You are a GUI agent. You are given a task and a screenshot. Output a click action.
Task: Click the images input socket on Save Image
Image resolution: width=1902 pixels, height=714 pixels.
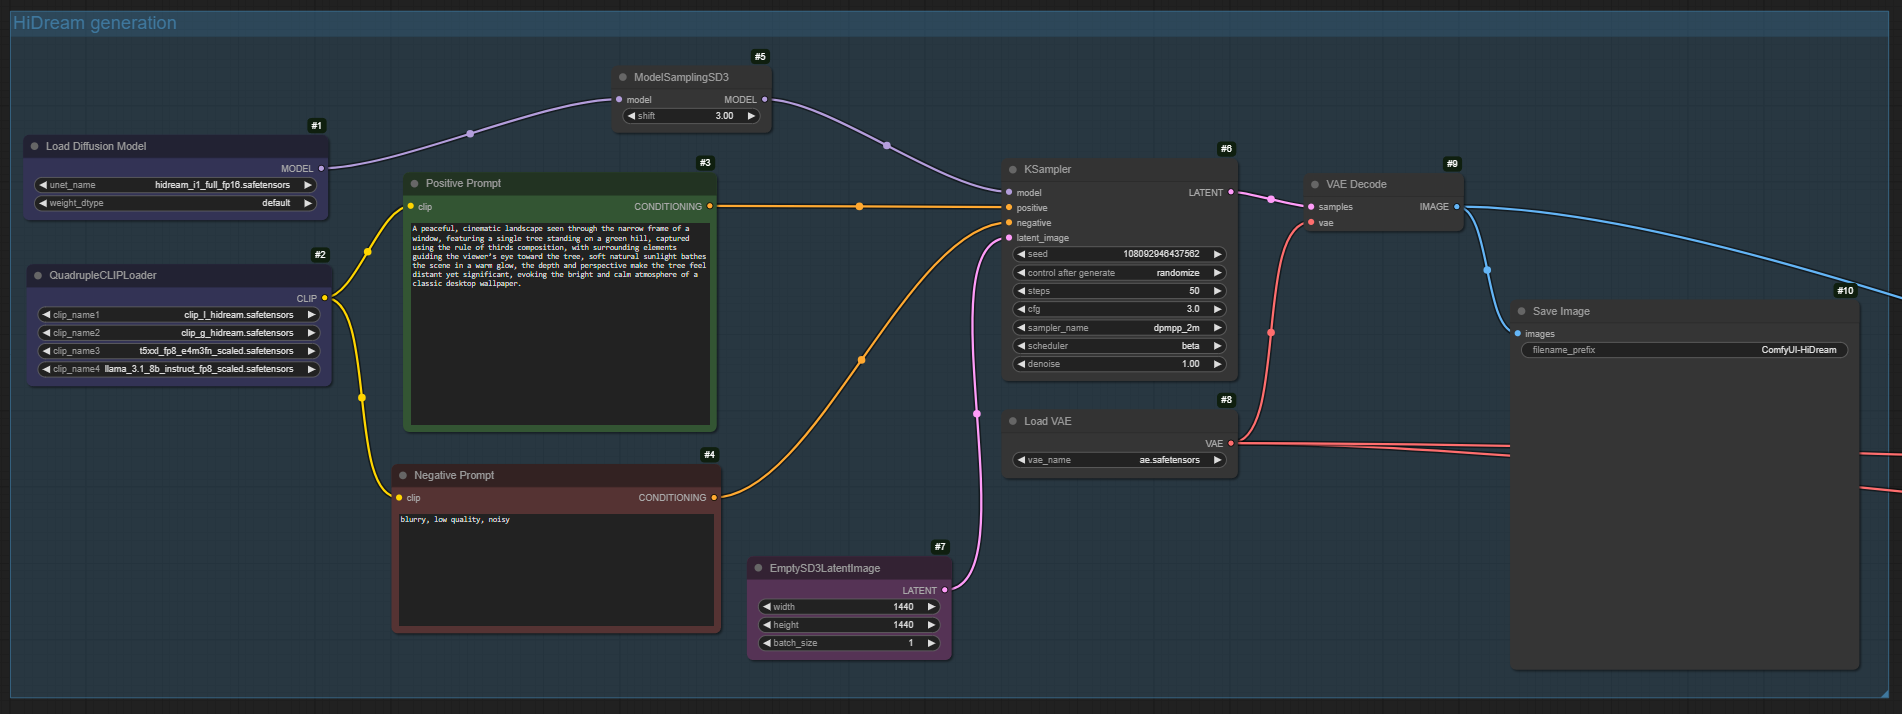click(x=1518, y=334)
